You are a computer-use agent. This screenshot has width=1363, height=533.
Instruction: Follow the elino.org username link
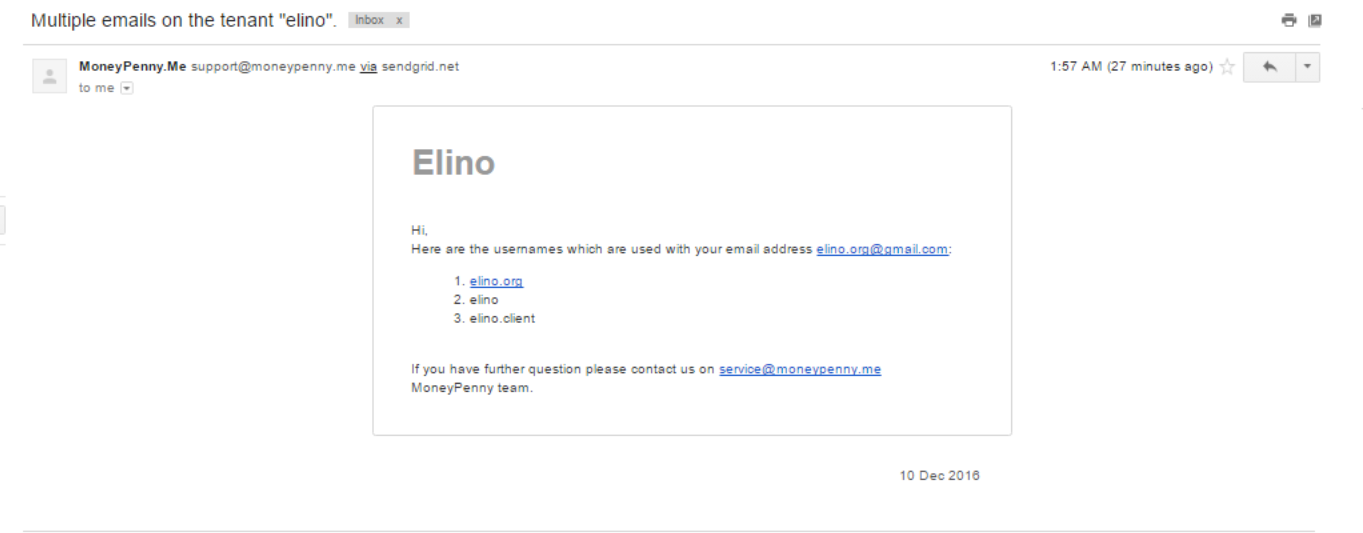(496, 281)
